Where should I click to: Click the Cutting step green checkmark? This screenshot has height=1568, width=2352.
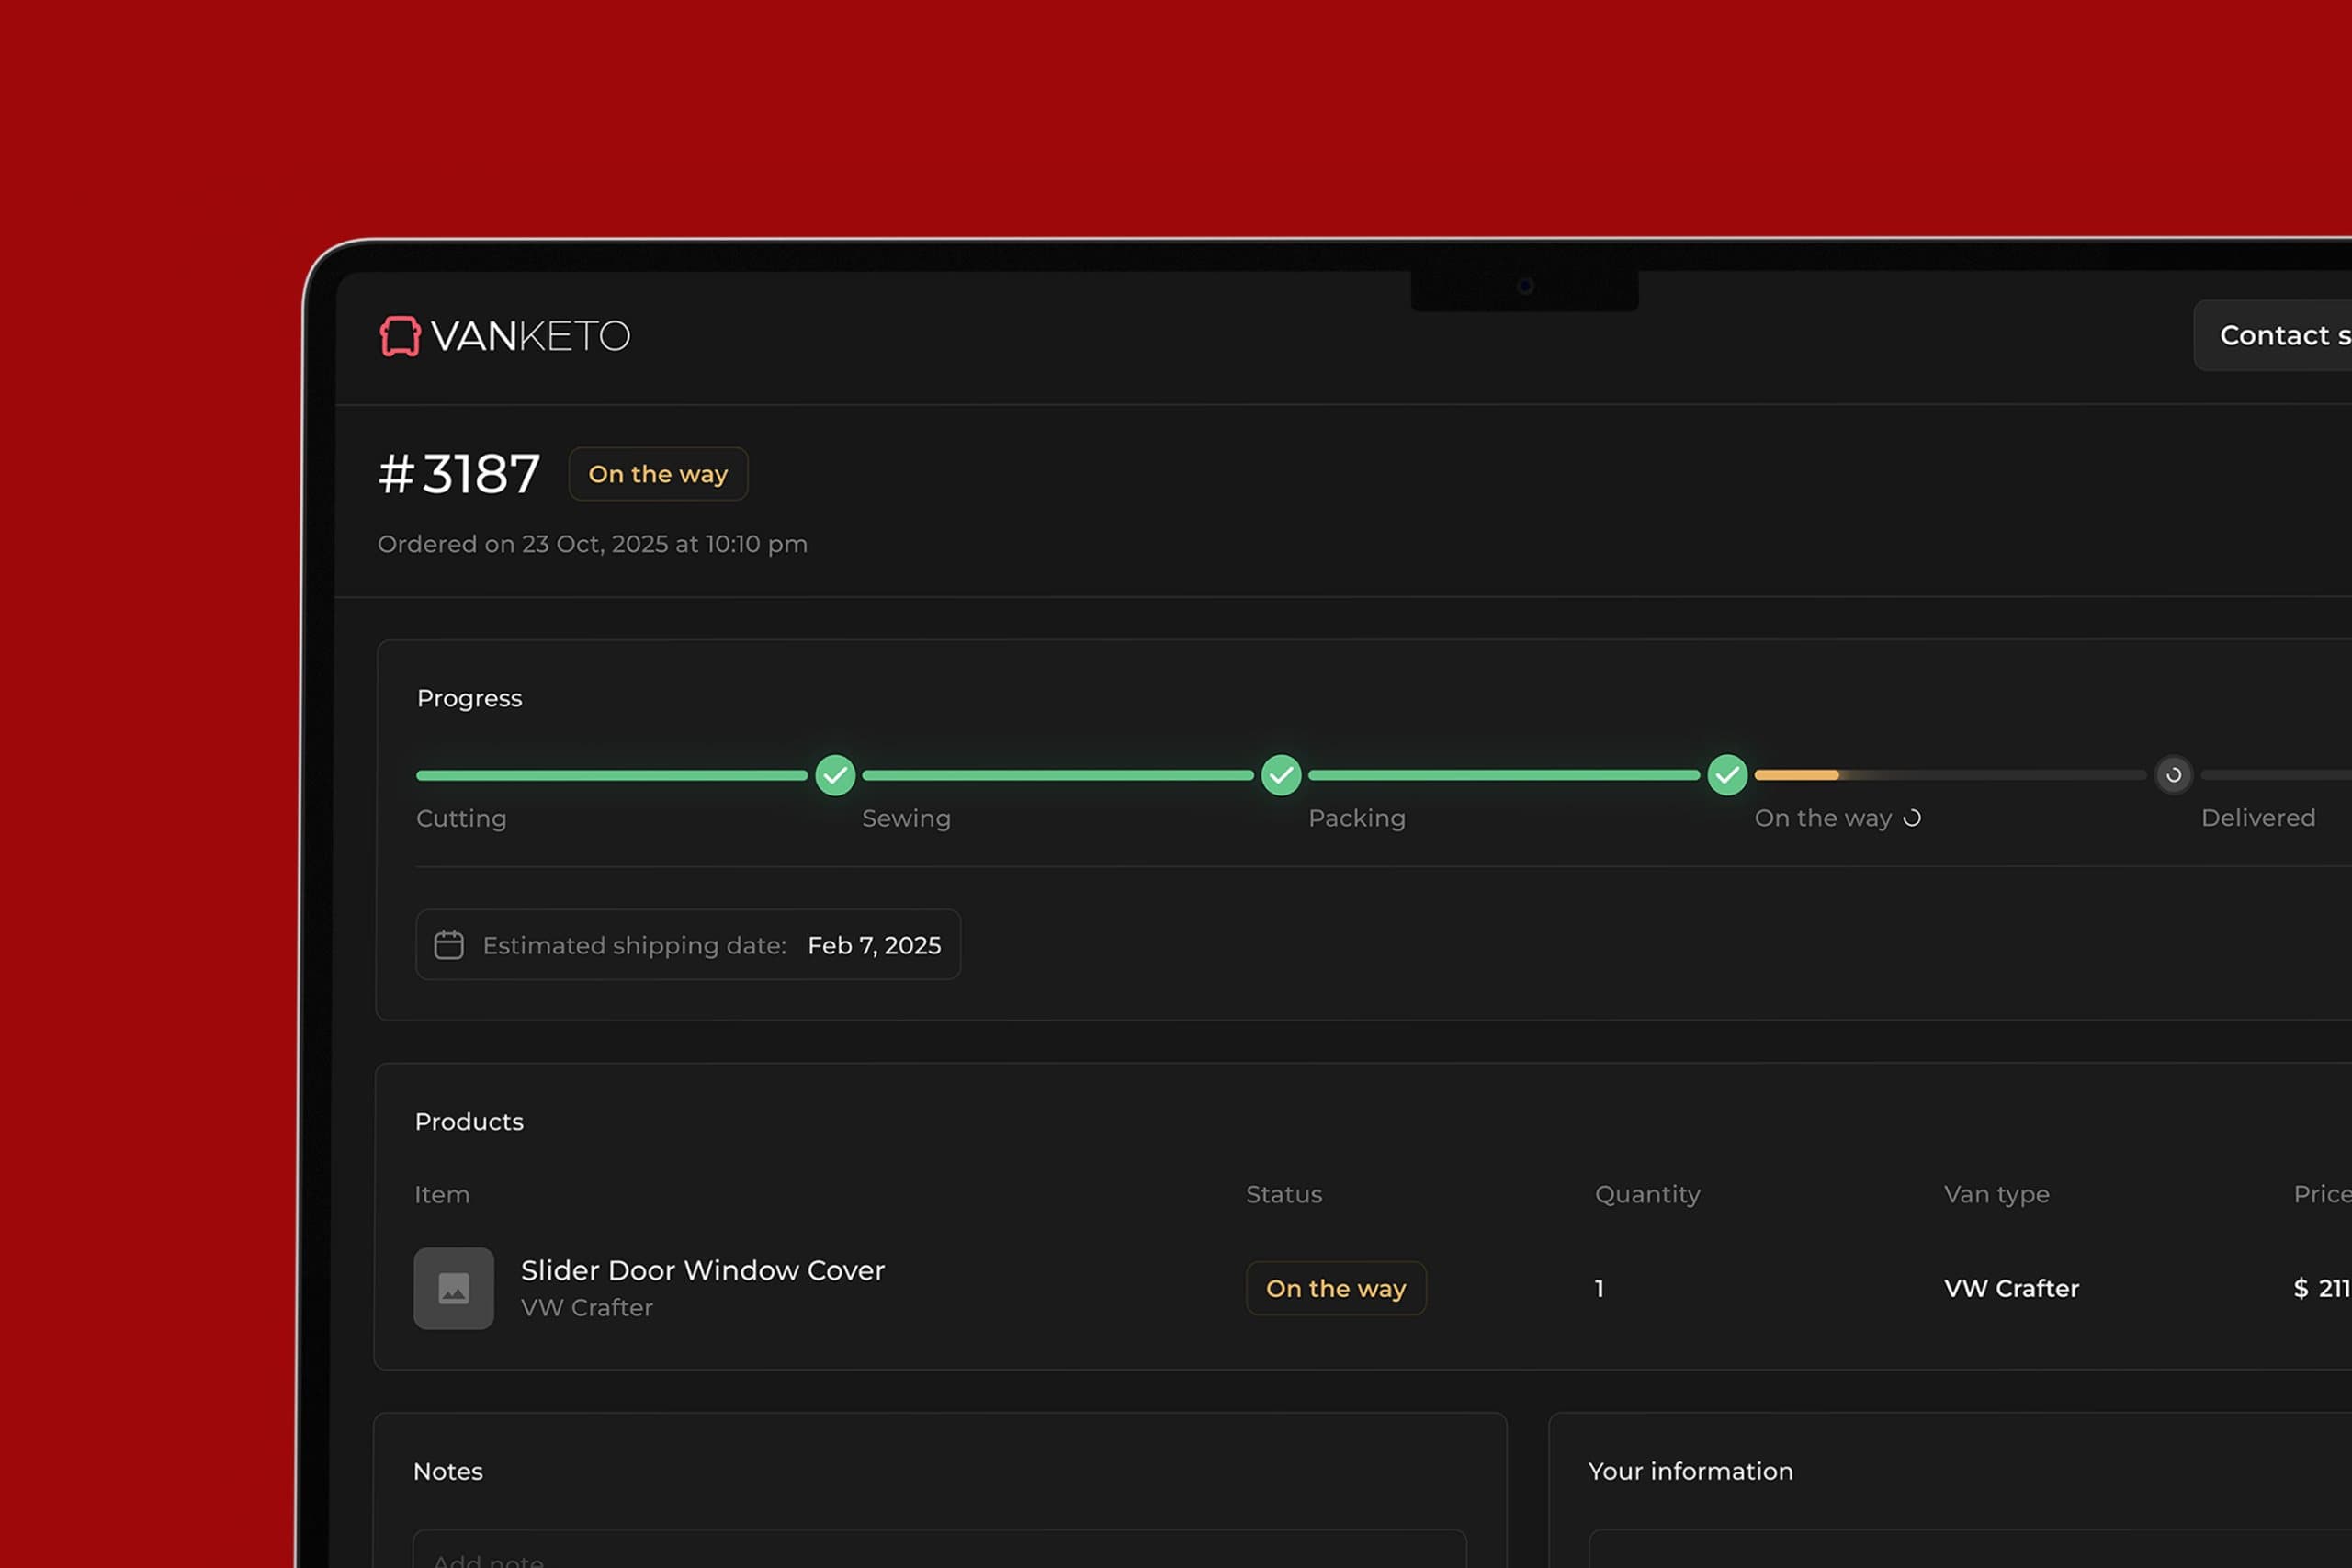[835, 775]
